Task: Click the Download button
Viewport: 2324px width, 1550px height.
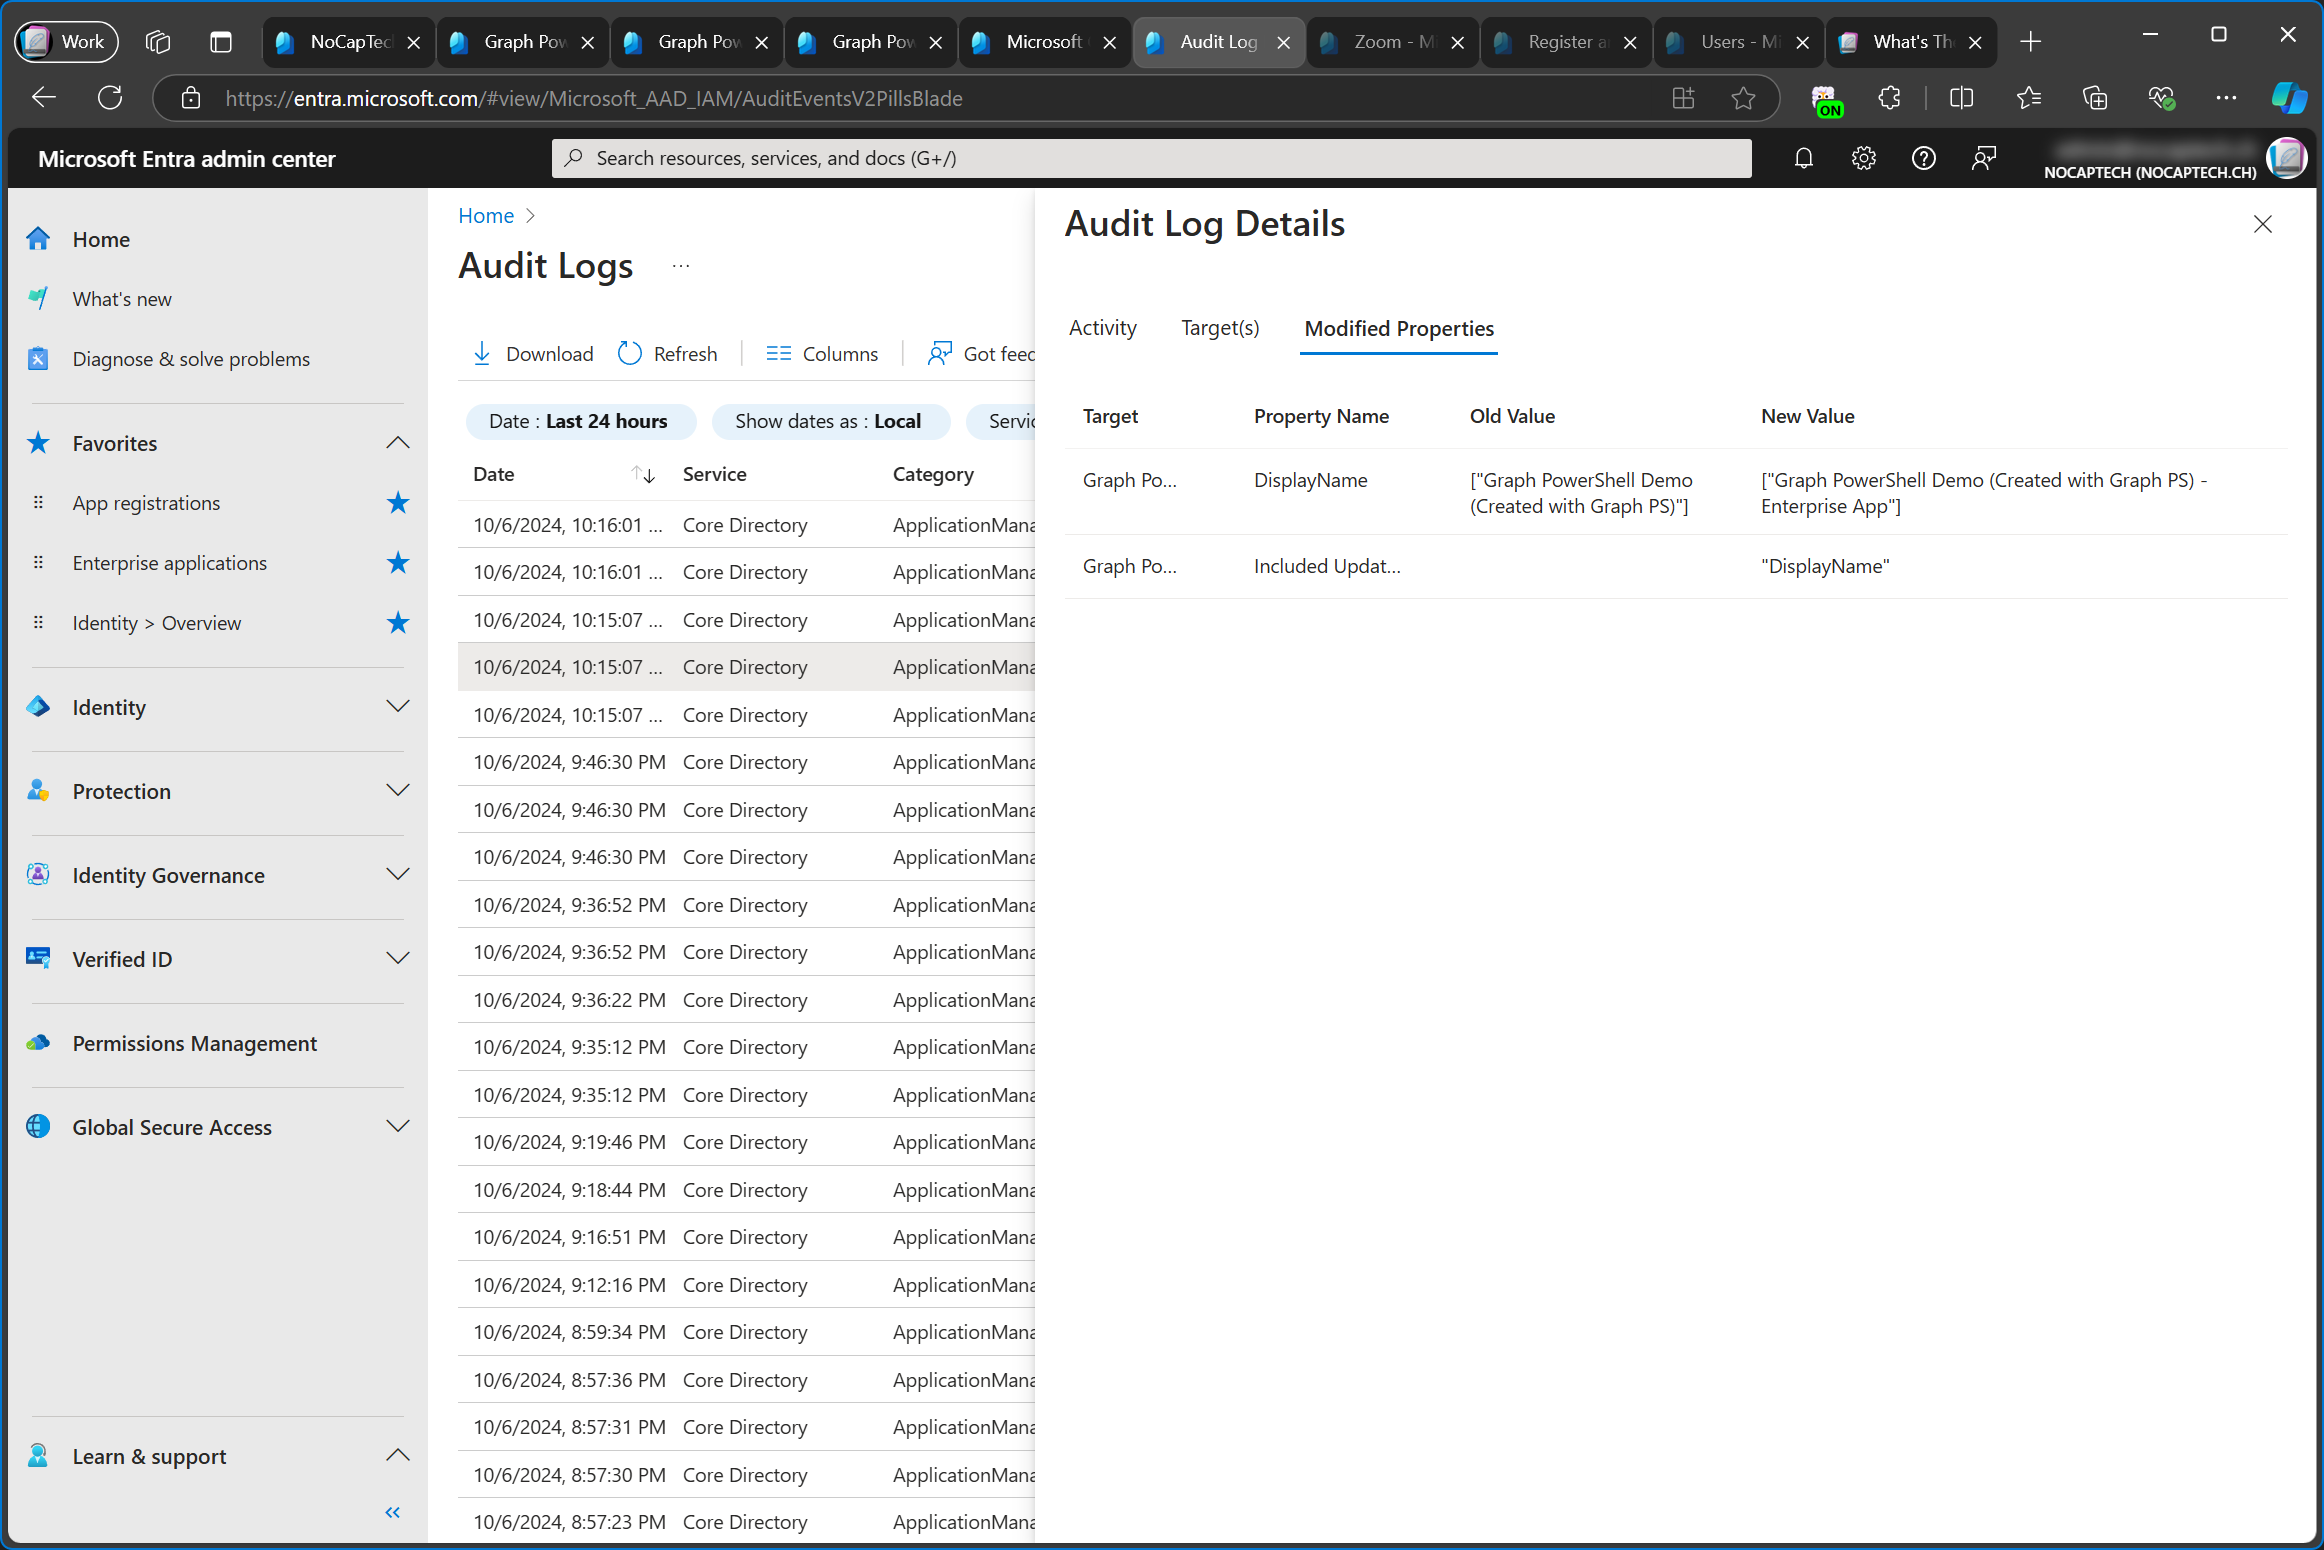Action: (532, 354)
